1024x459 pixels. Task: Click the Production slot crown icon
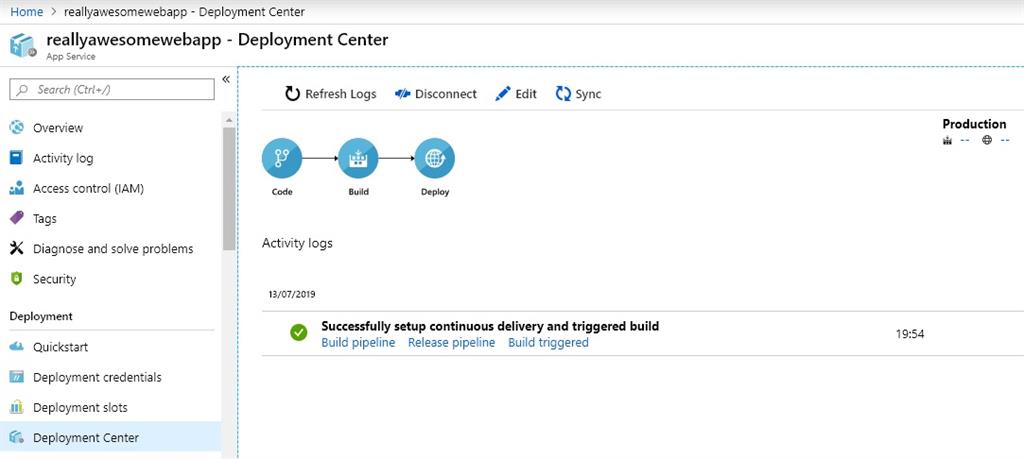(x=948, y=140)
